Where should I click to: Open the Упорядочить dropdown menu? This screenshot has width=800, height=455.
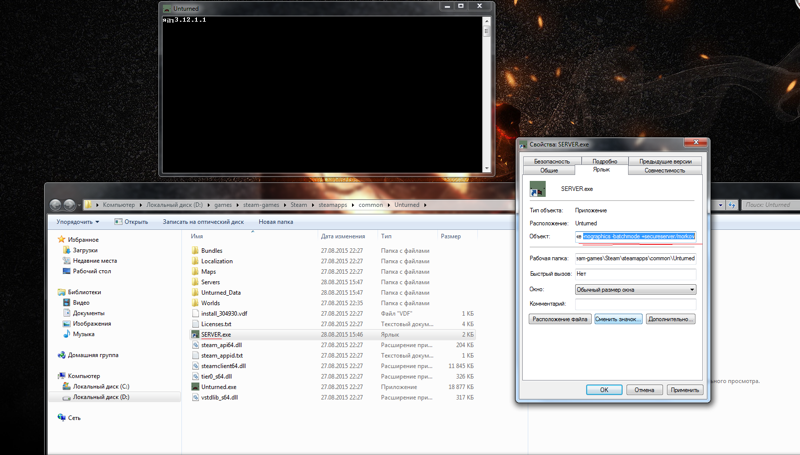click(x=78, y=222)
